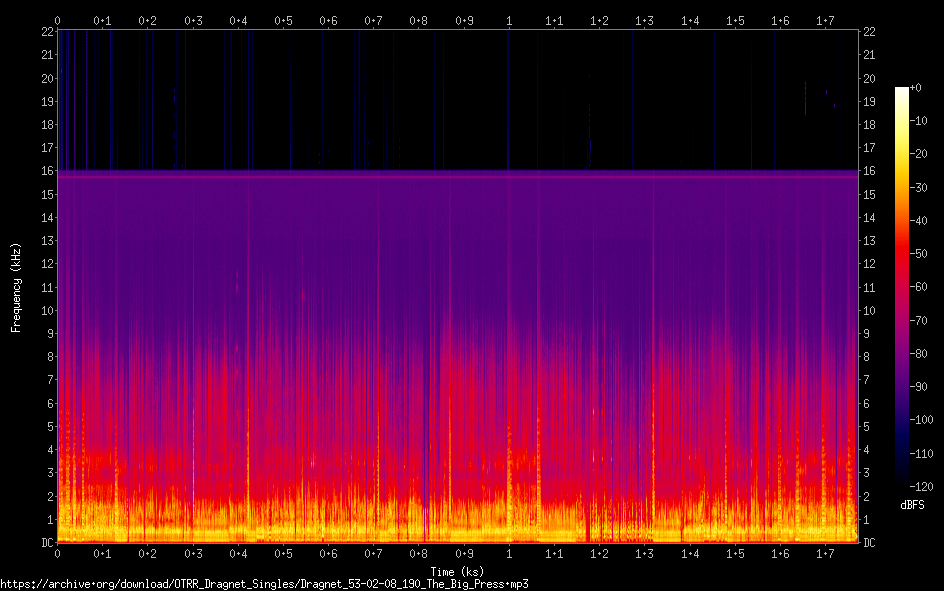
Task: Select the +0 value on the color scale
Action: [x=916, y=89]
